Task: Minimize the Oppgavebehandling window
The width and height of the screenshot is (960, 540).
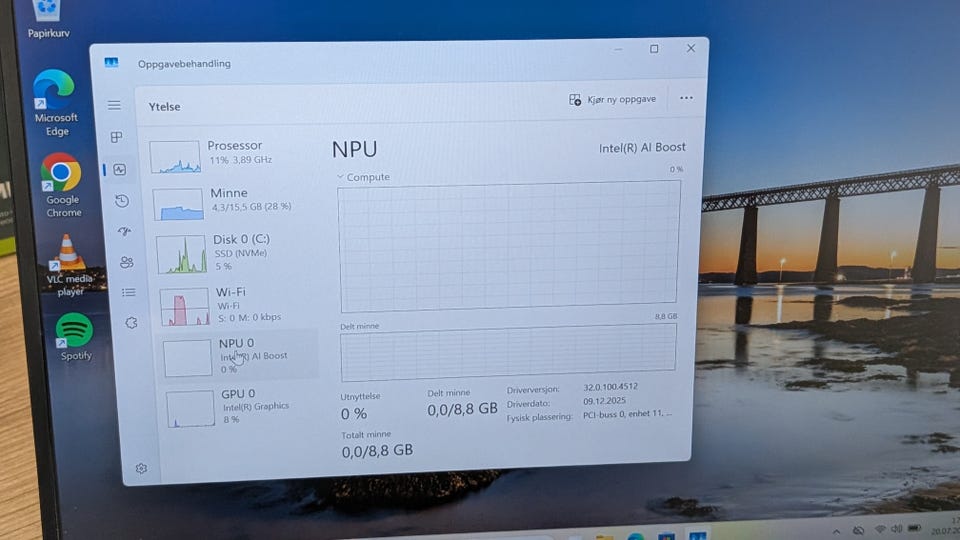Action: click(x=618, y=50)
